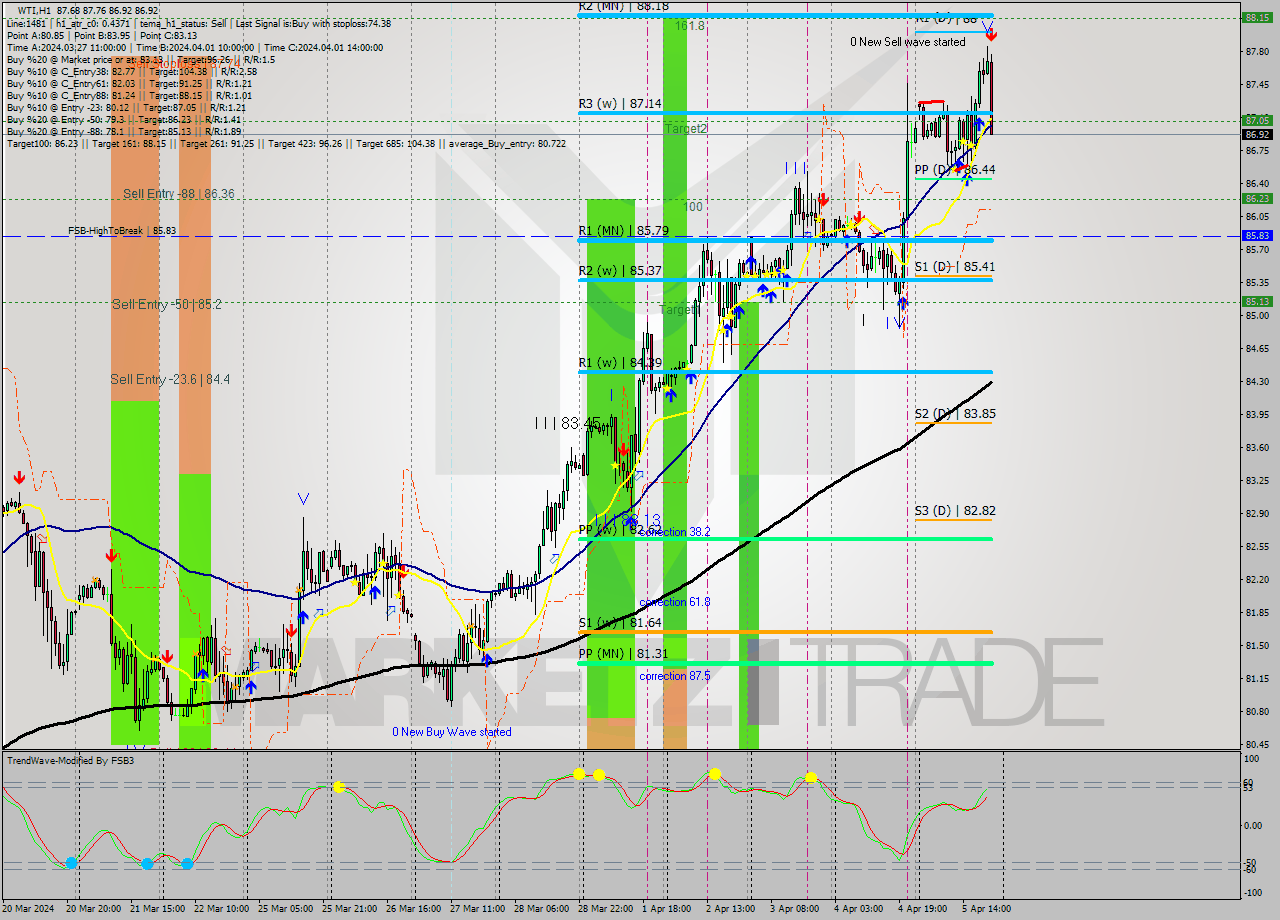Click the blue V marker at the chart top-right peak

987,26
